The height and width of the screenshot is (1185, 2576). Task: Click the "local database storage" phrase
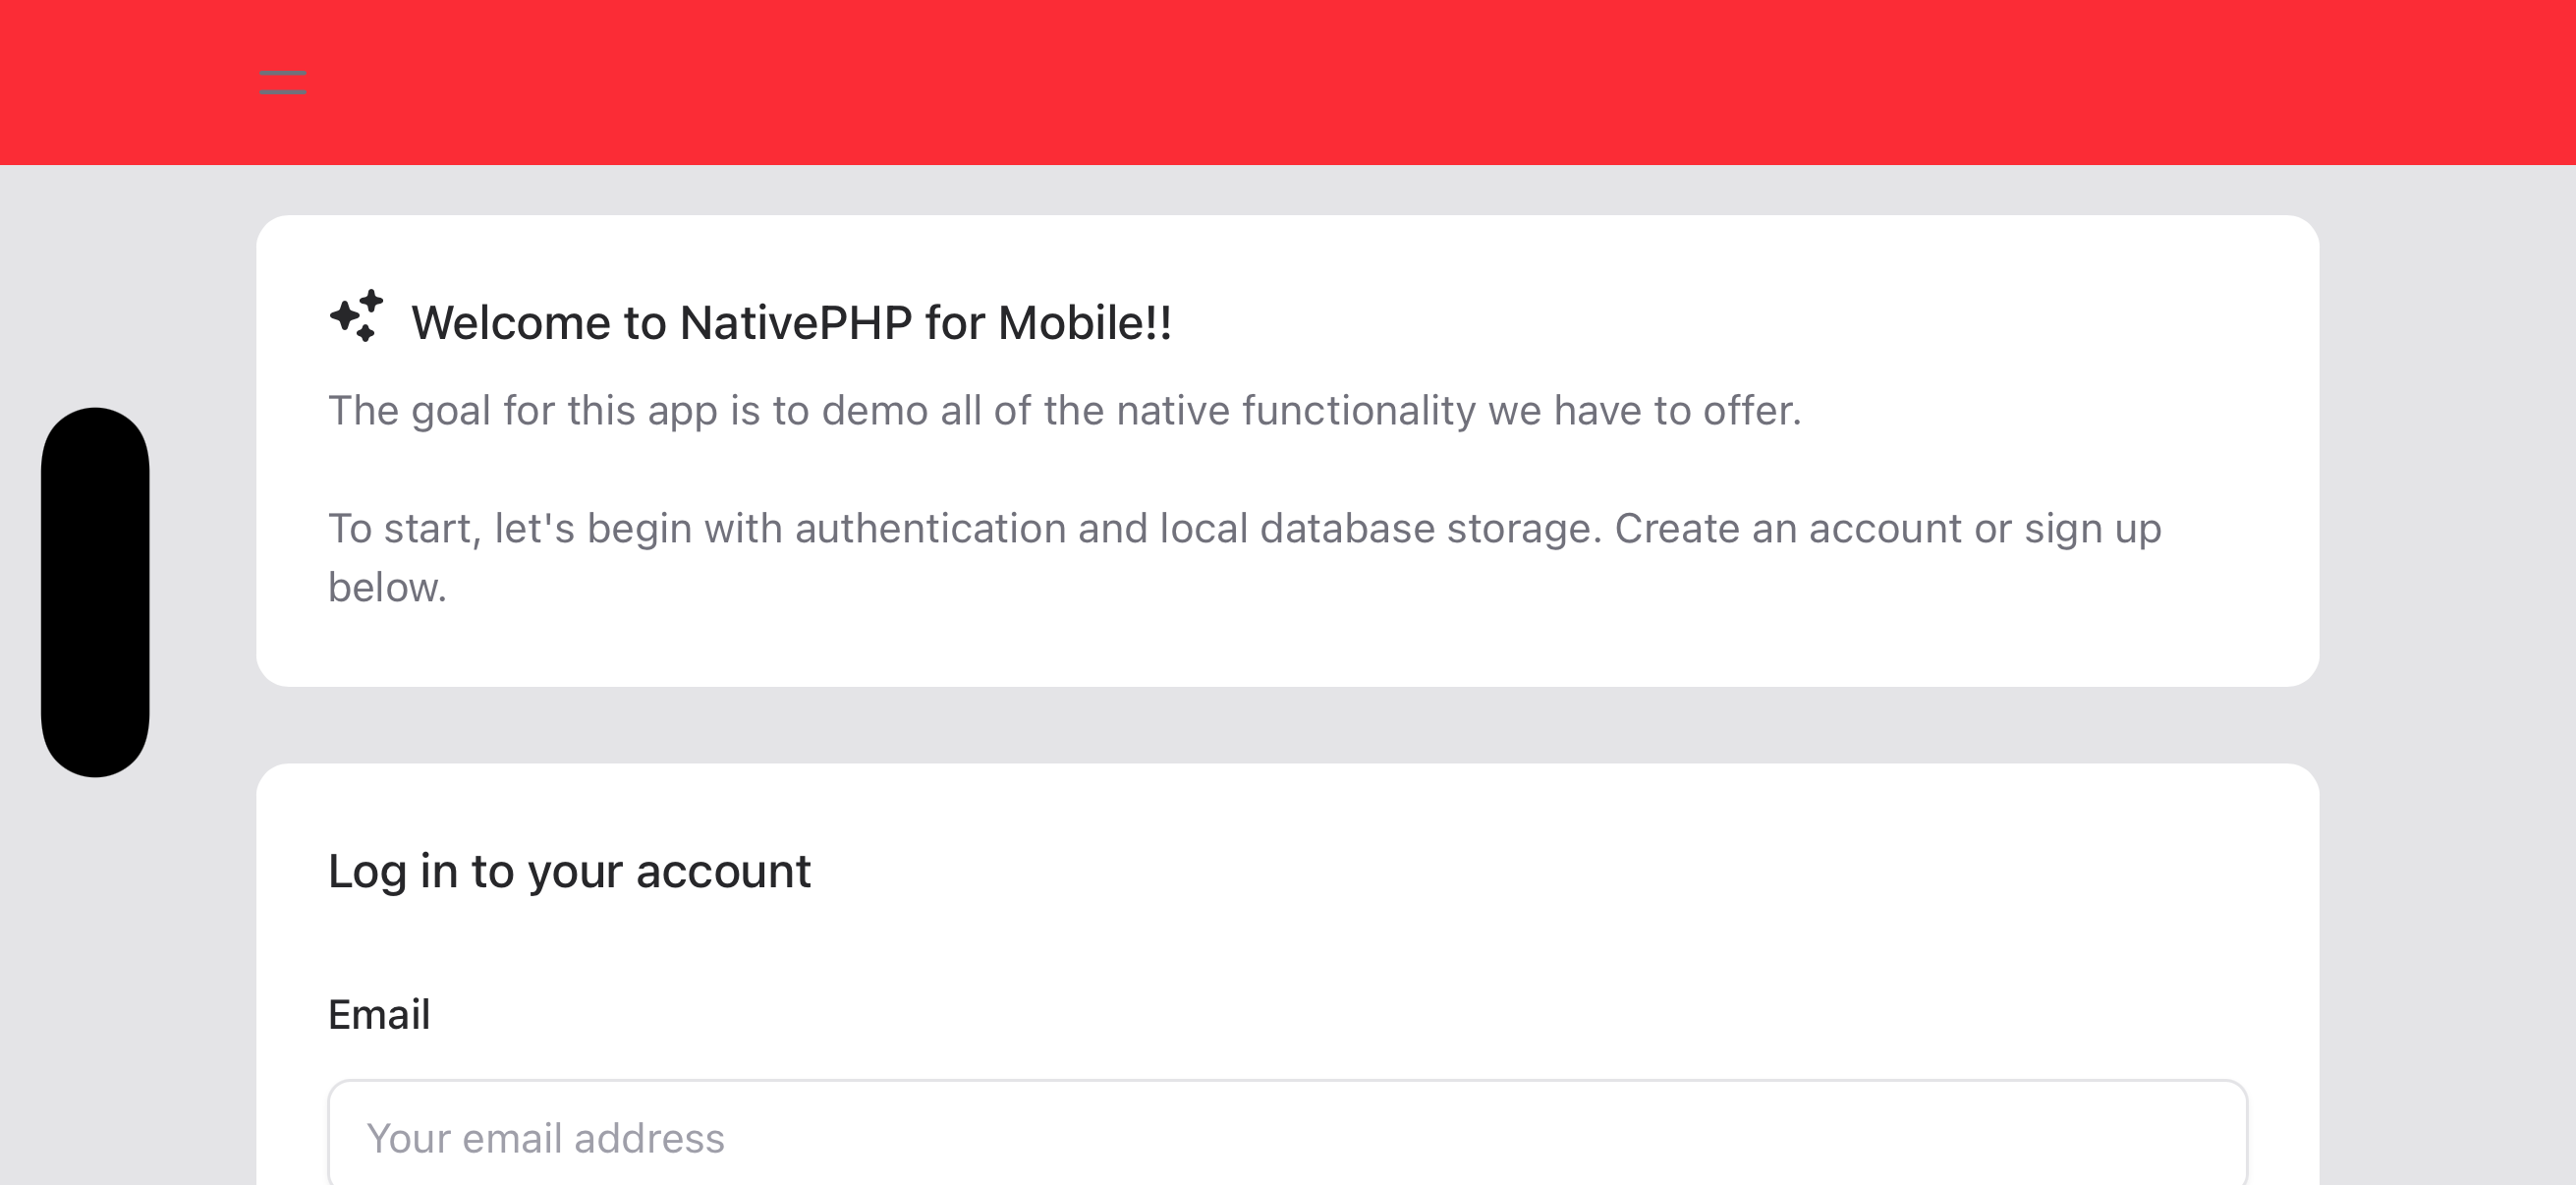click(x=1380, y=529)
